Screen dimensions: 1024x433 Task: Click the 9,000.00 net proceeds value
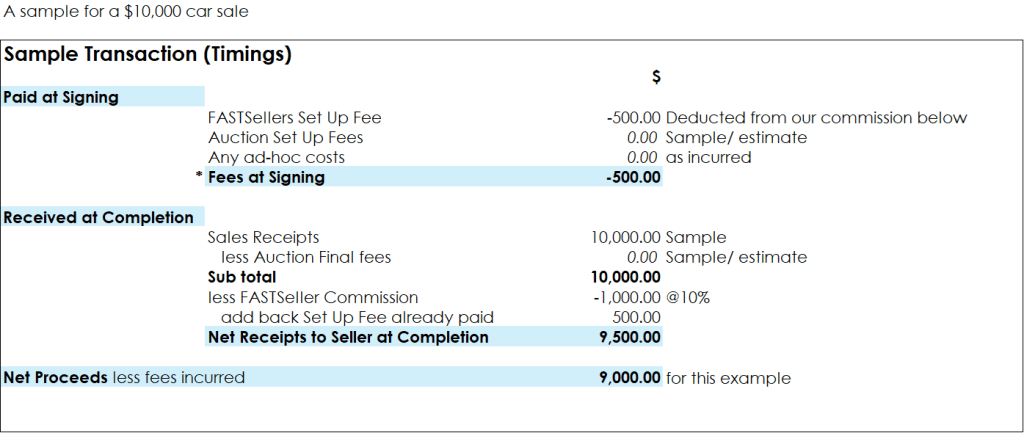[x=630, y=377]
